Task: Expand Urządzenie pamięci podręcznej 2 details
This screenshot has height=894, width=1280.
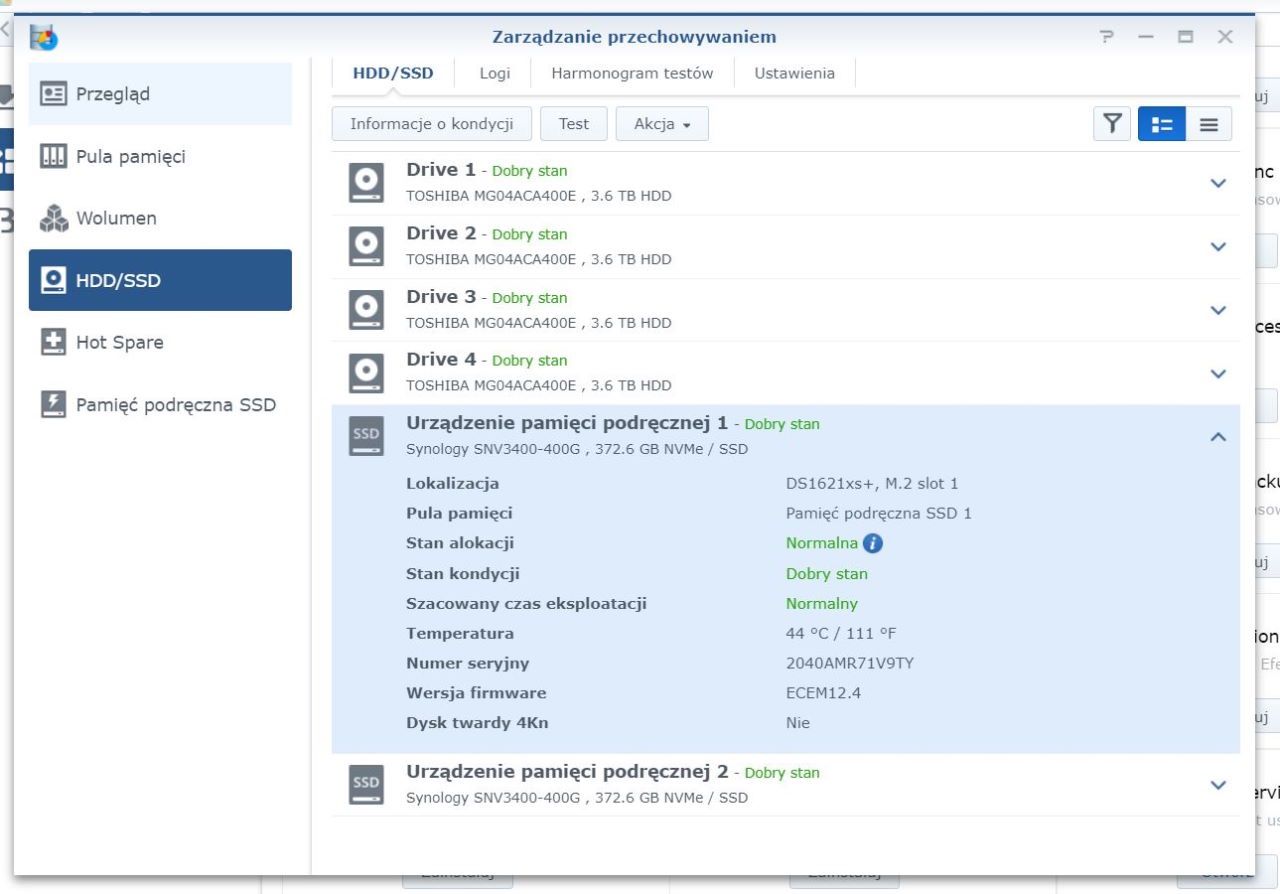Action: click(x=1218, y=785)
